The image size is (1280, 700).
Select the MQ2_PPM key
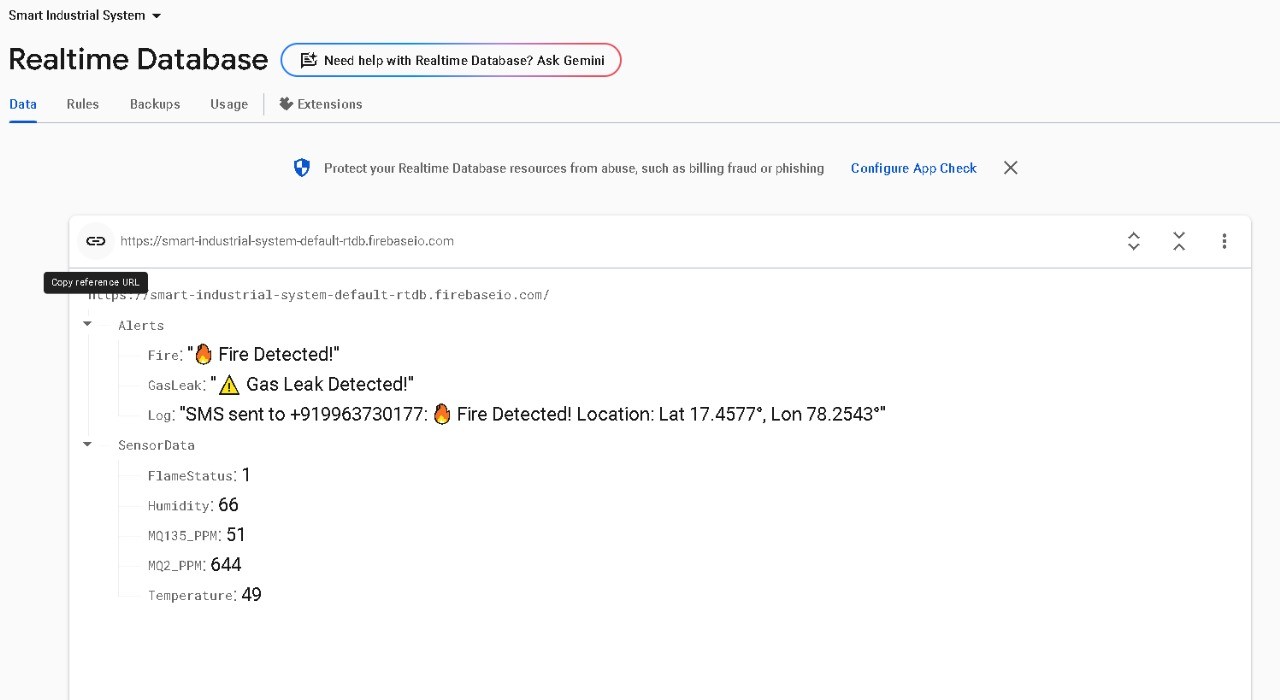[x=175, y=566]
